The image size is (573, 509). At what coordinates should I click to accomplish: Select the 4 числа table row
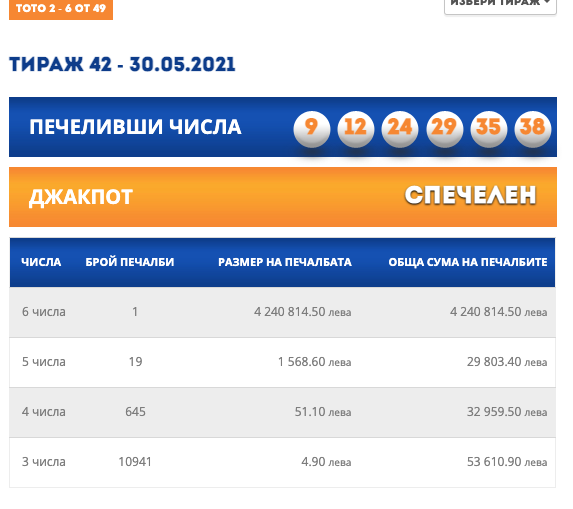tap(282, 412)
